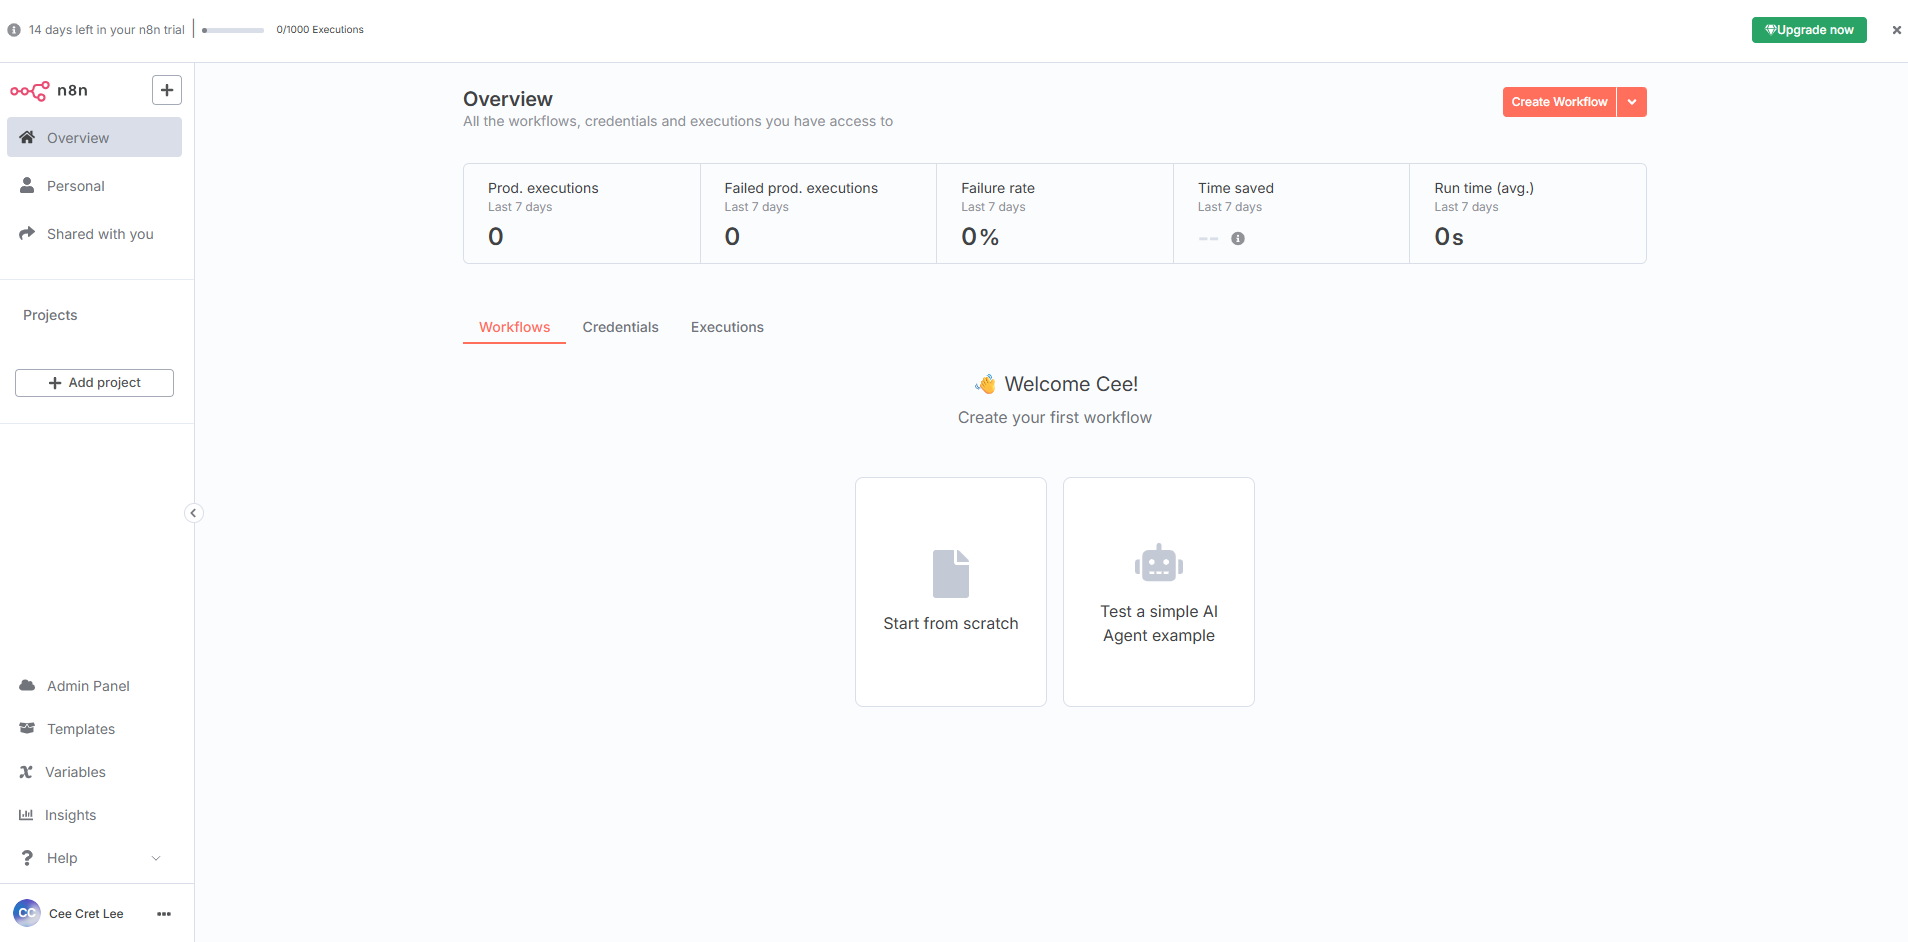Viewport: 1908px width, 942px height.
Task: Select the Variables sidebar icon
Action: pyautogui.click(x=27, y=772)
